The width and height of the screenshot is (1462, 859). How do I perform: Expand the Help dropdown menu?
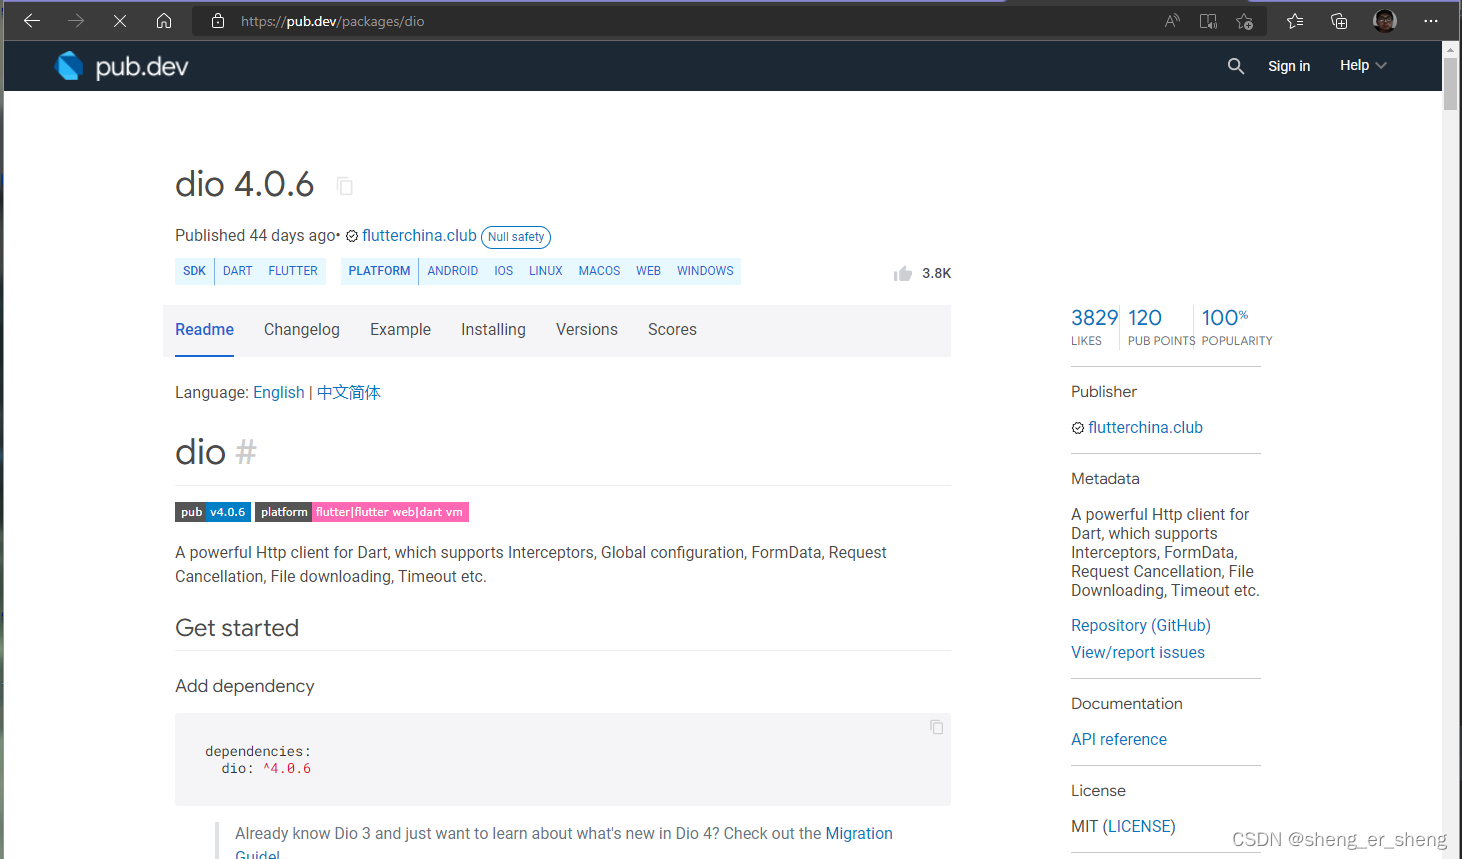(x=1363, y=66)
